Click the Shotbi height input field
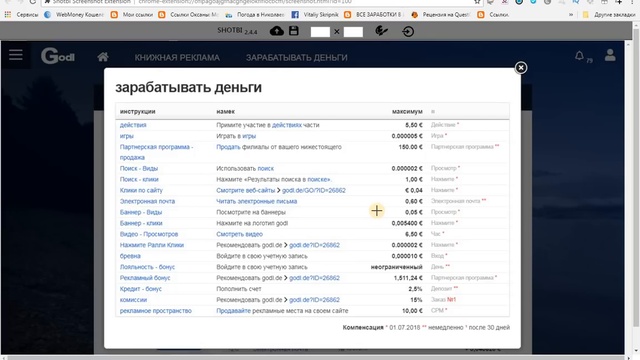This screenshot has width=640, height=360. (353, 32)
